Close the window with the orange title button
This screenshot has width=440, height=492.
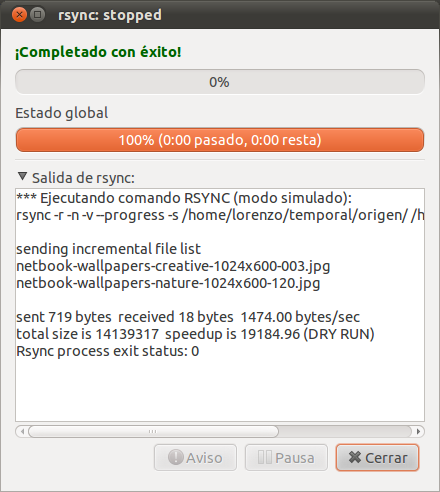pos(19,15)
